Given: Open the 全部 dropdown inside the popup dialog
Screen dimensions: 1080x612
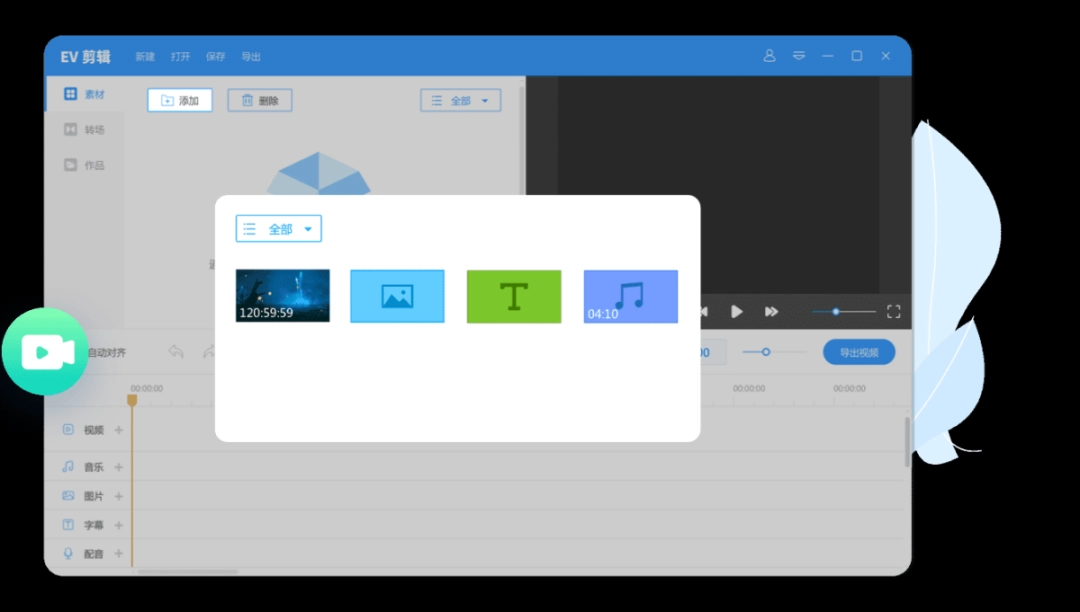Looking at the screenshot, I should (x=278, y=228).
